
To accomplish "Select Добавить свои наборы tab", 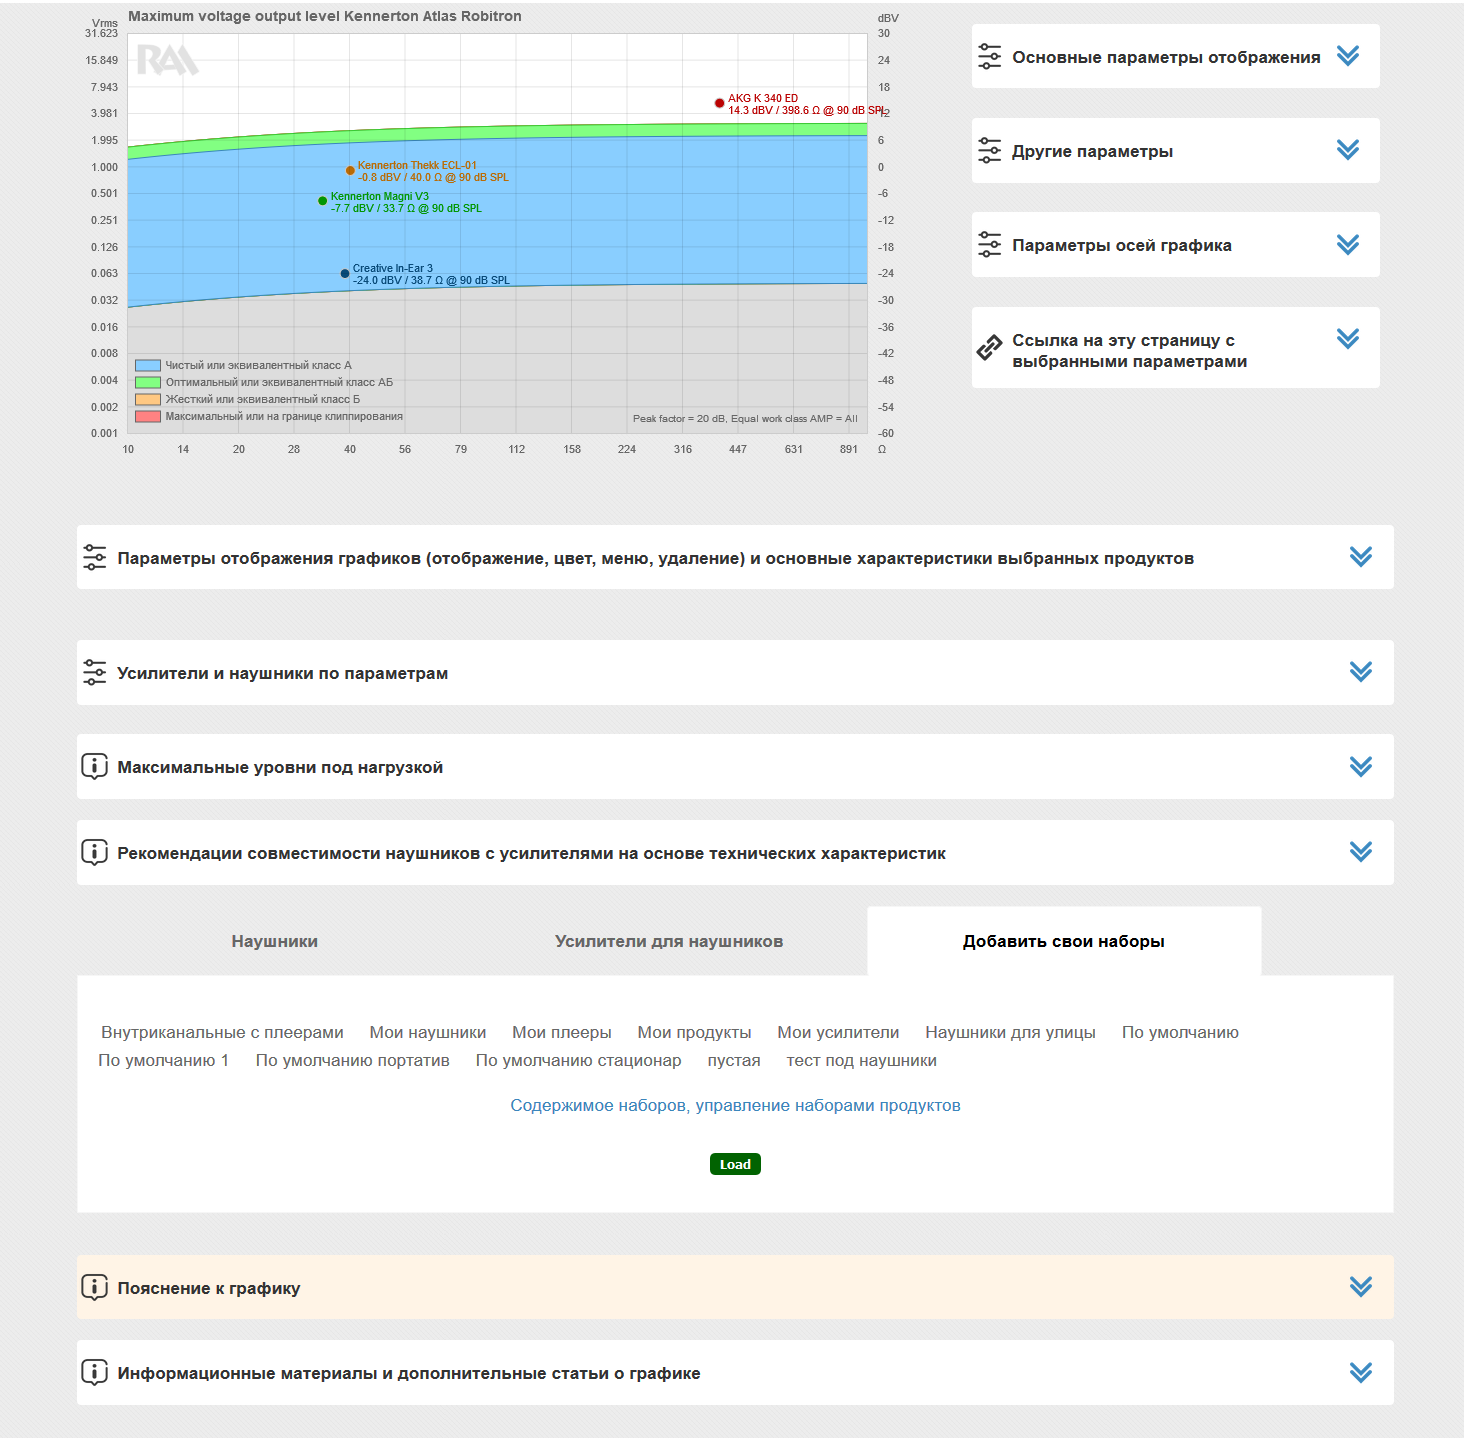I will pos(1064,941).
